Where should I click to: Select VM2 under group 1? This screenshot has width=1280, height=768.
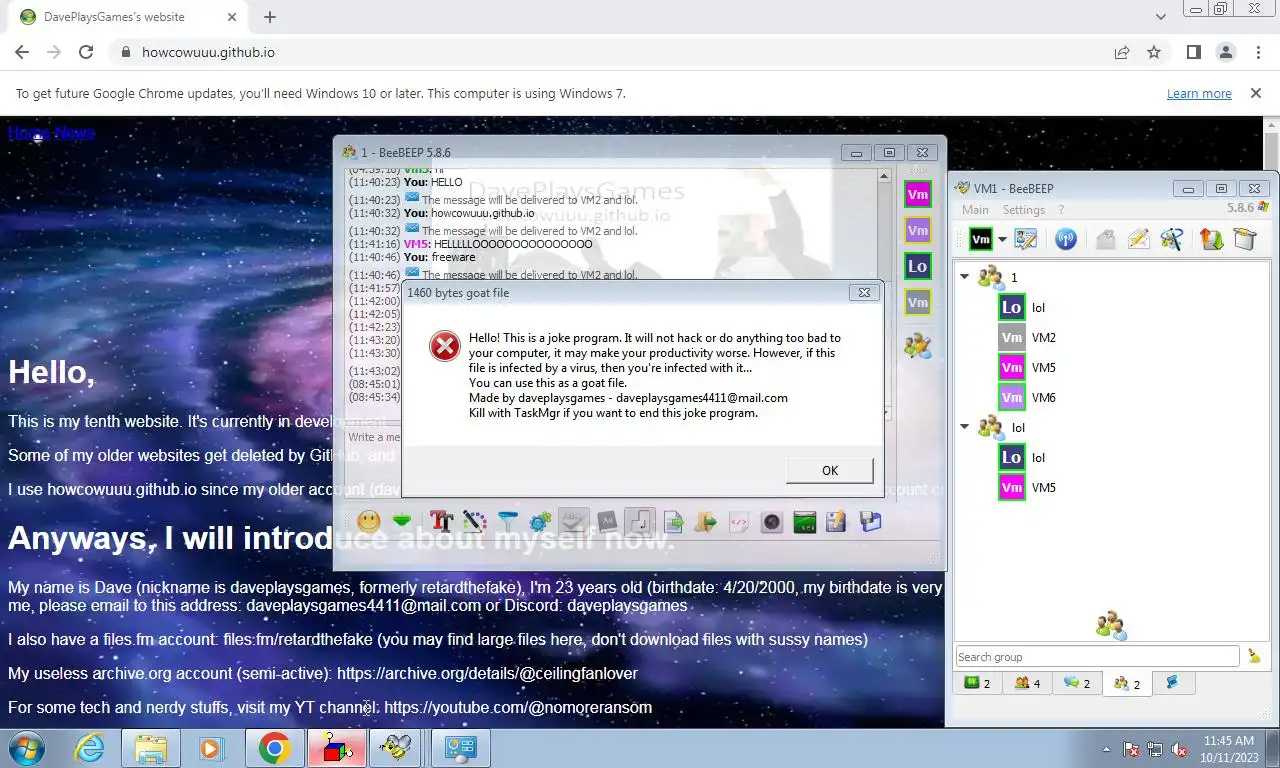[x=1044, y=337]
